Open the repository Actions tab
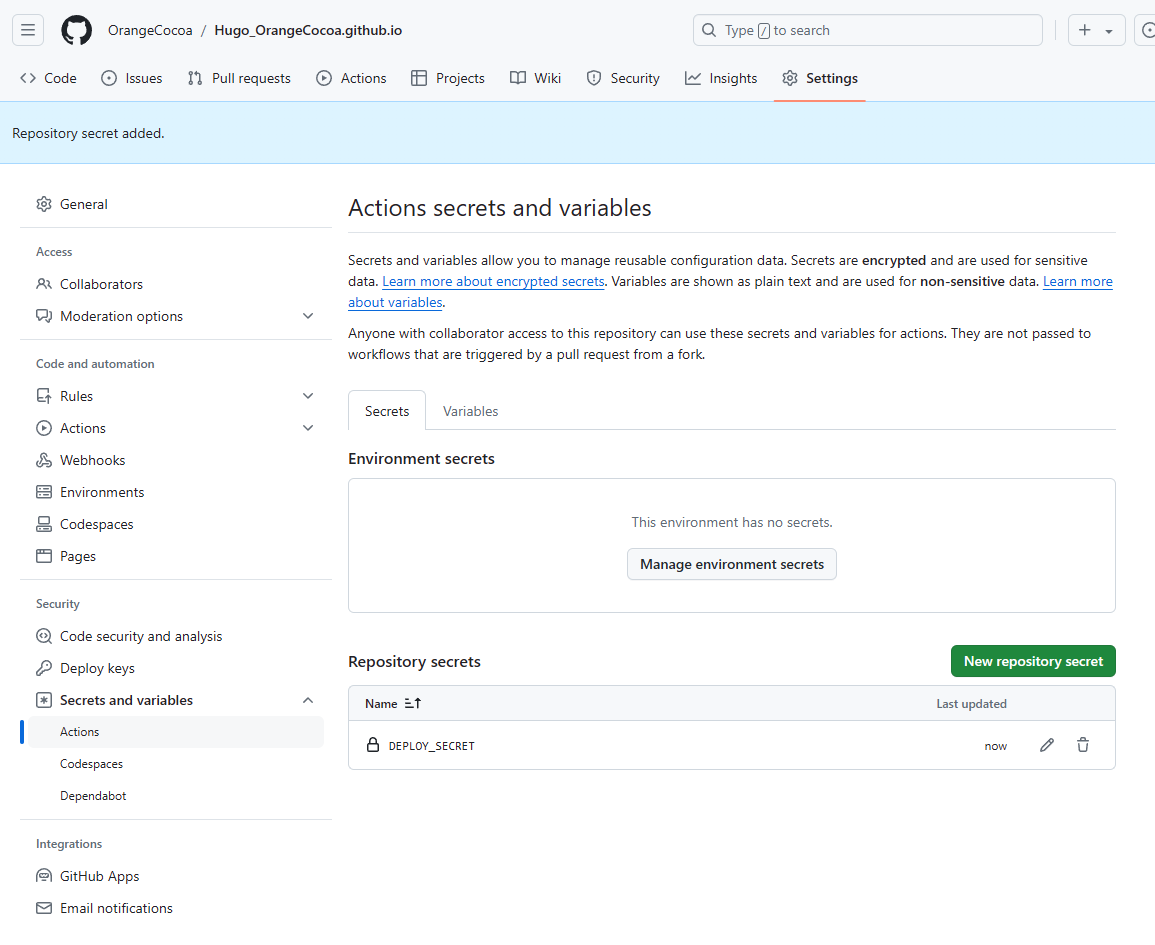 351,78
